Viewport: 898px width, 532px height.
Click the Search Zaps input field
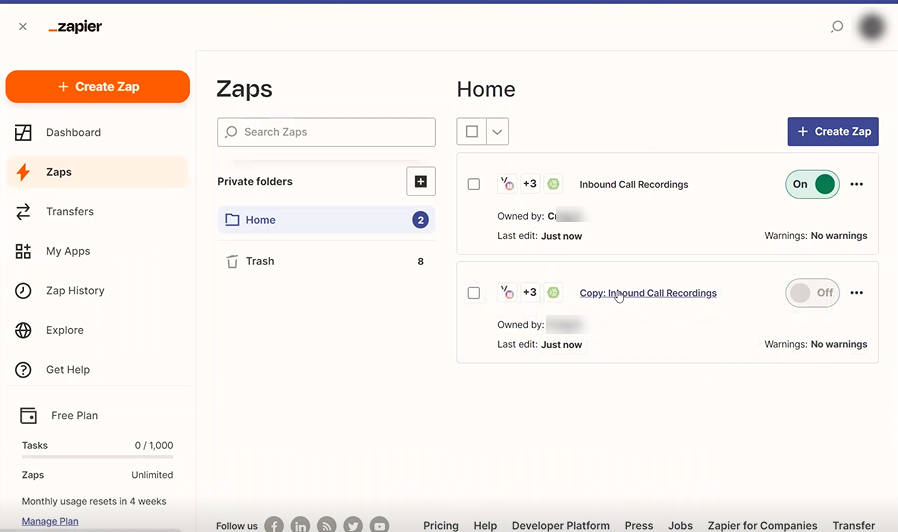tap(326, 132)
